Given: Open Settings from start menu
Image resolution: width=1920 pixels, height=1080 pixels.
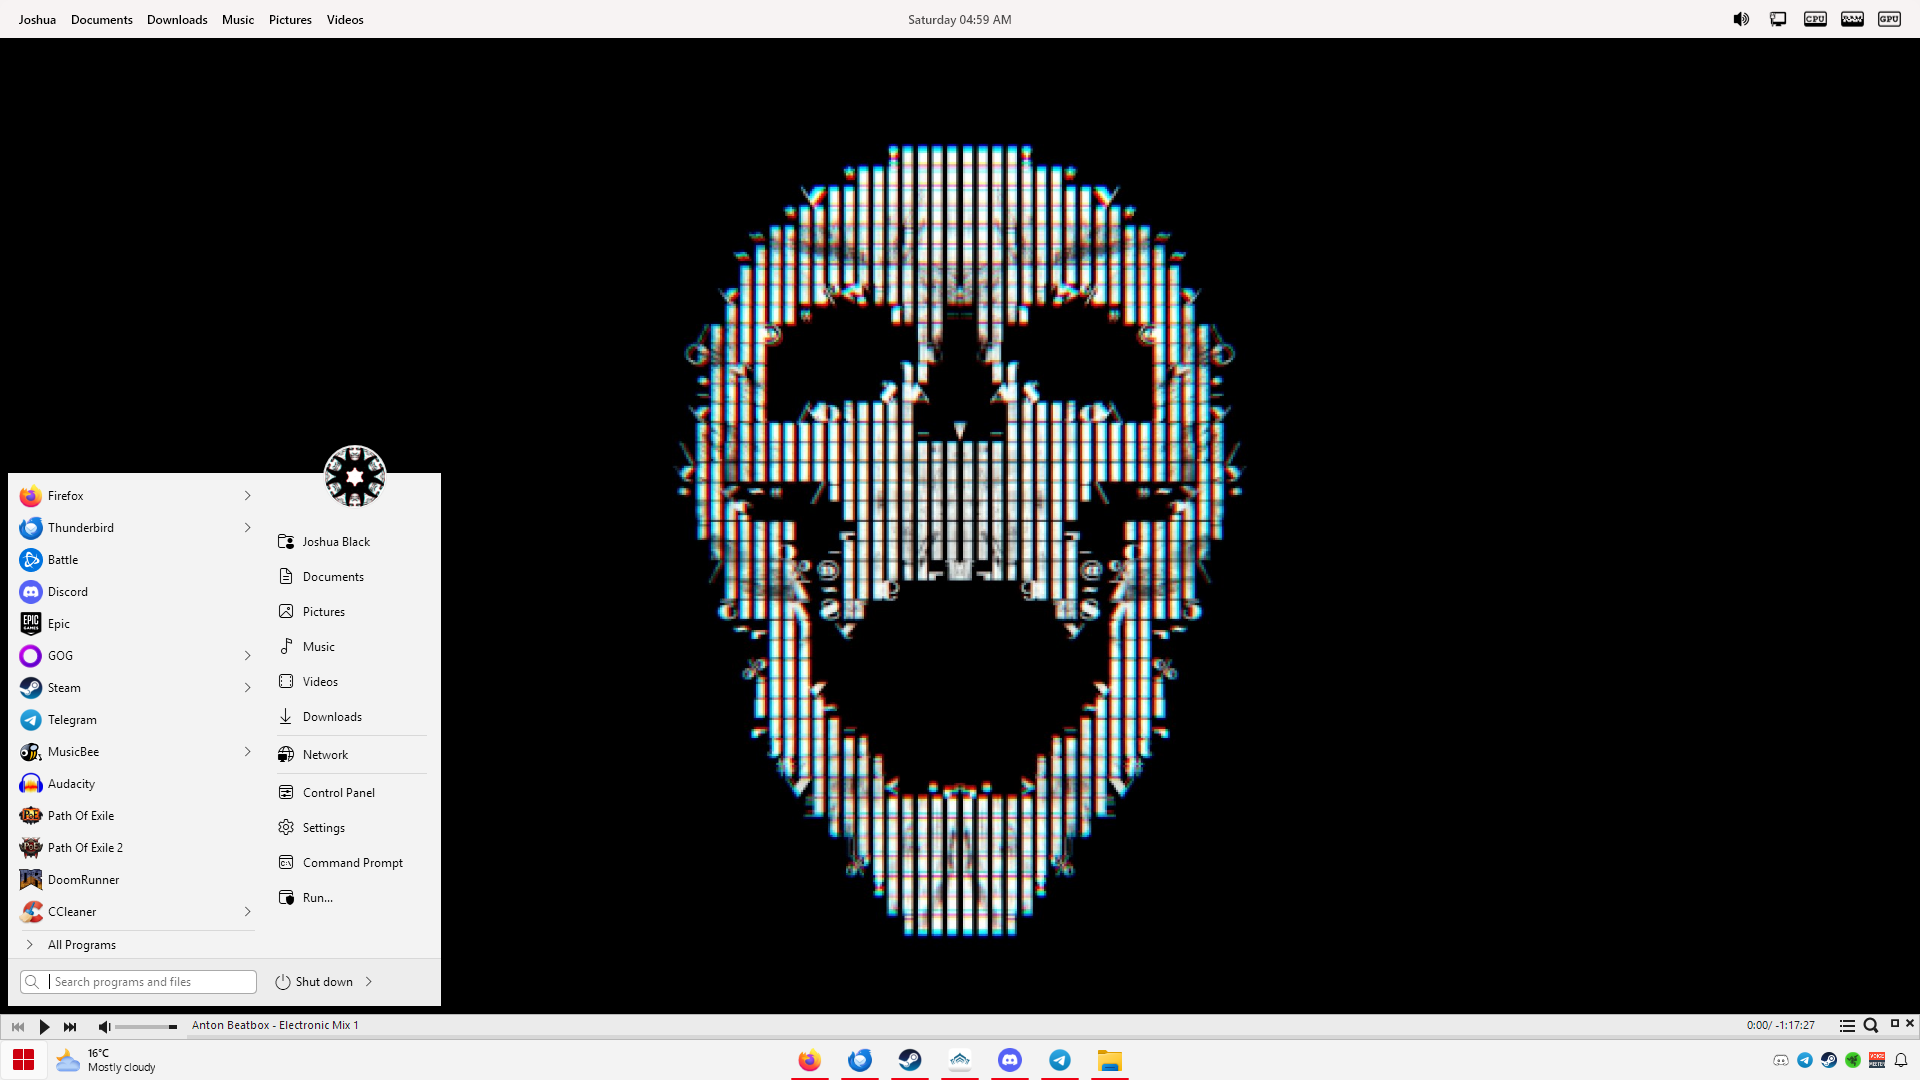Looking at the screenshot, I should (351, 828).
